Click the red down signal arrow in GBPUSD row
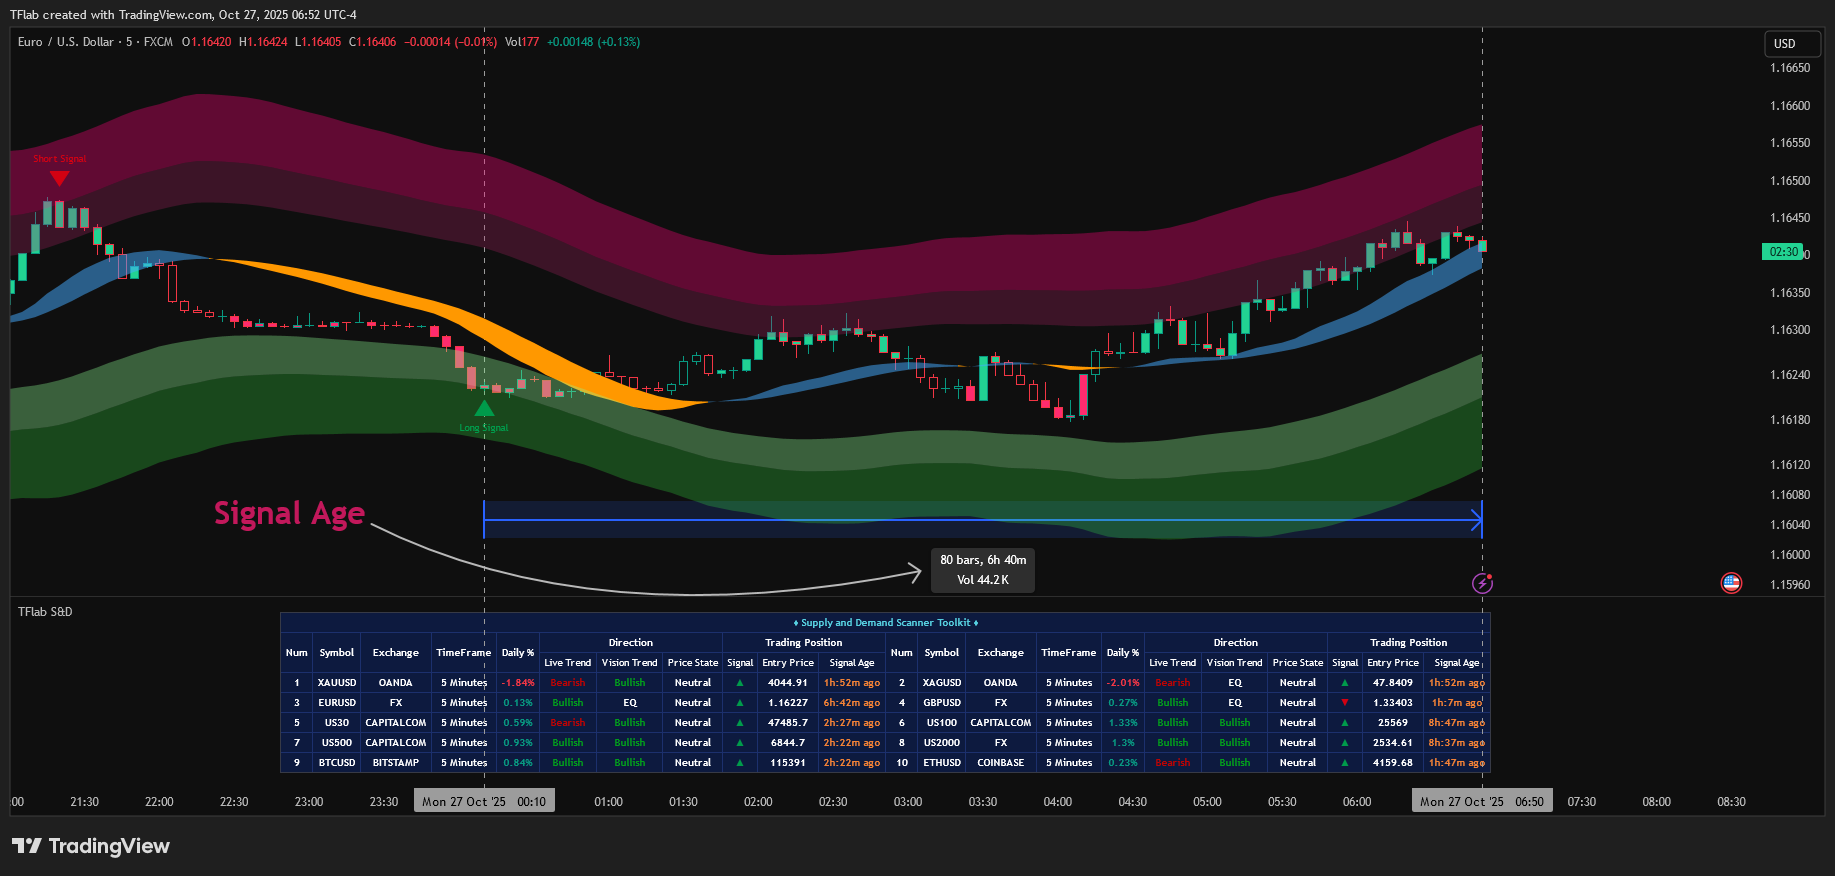Image resolution: width=1835 pixels, height=876 pixels. point(1345,703)
